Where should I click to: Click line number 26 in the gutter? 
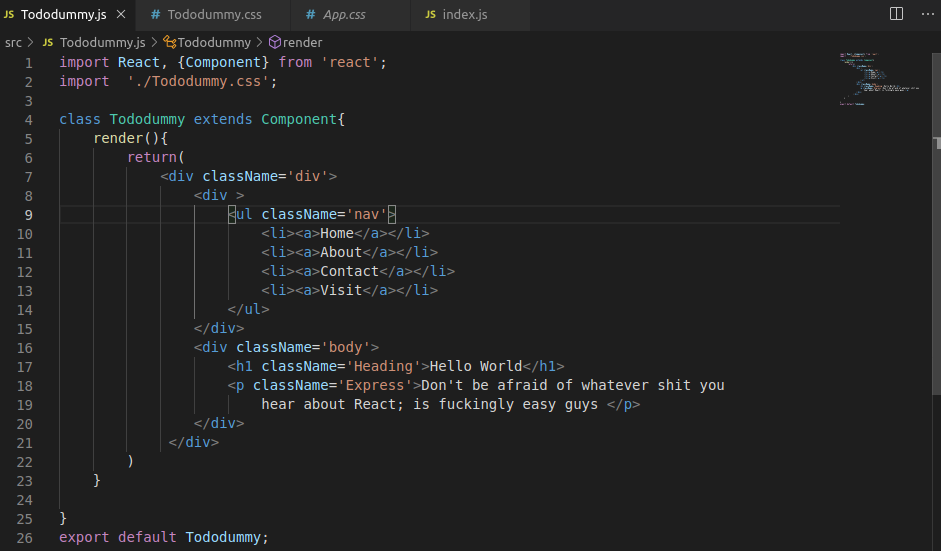(x=25, y=538)
